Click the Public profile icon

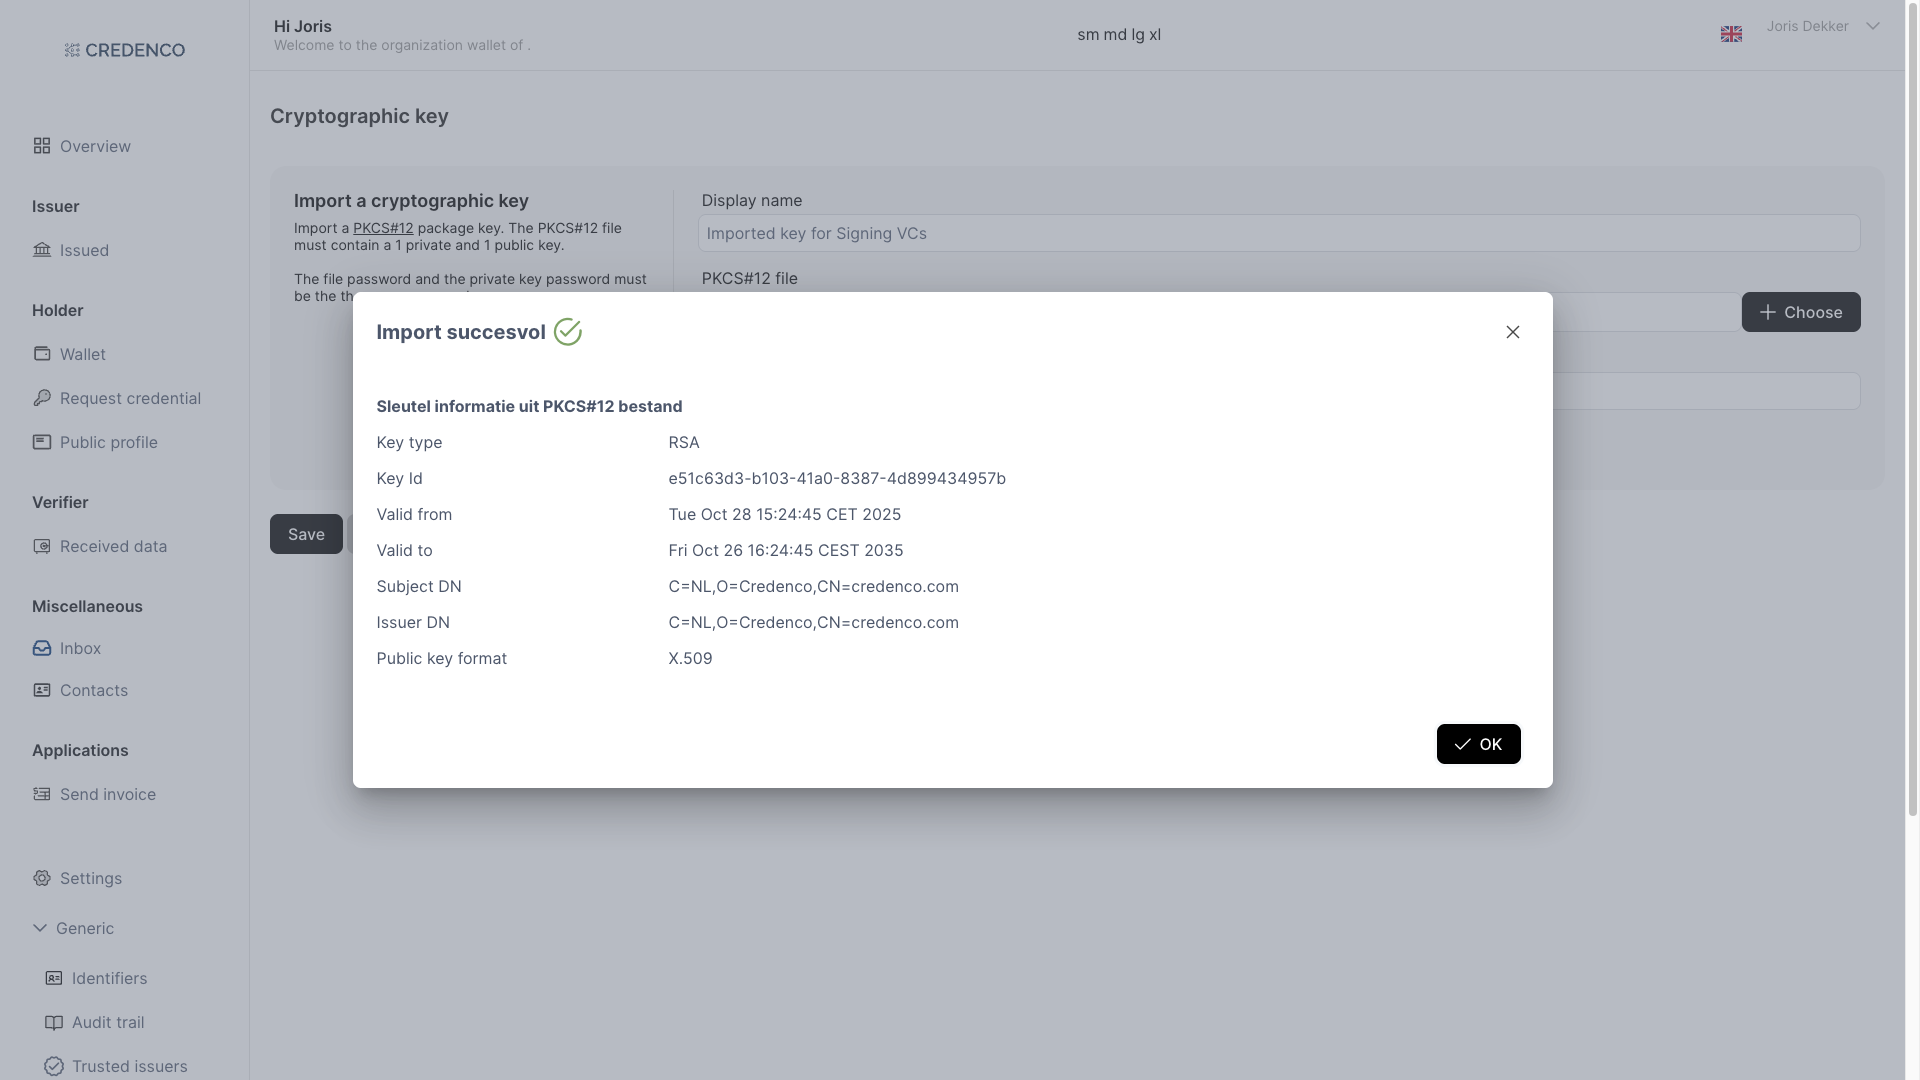[x=41, y=442]
